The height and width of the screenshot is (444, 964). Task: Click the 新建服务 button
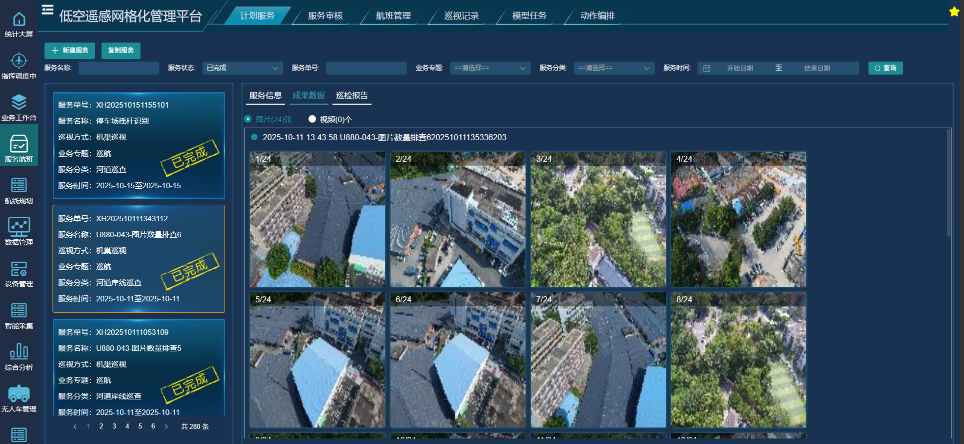pyautogui.click(x=70, y=50)
